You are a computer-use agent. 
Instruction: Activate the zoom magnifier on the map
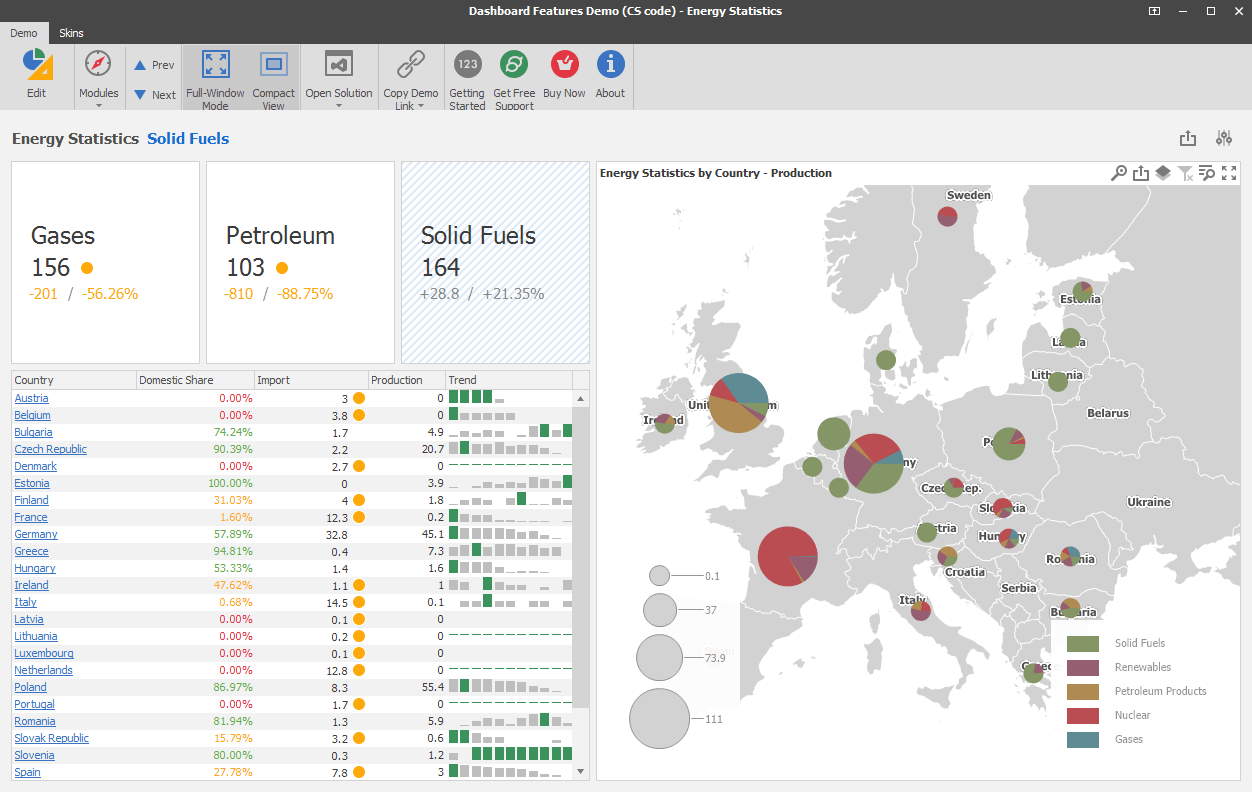pos(1119,172)
